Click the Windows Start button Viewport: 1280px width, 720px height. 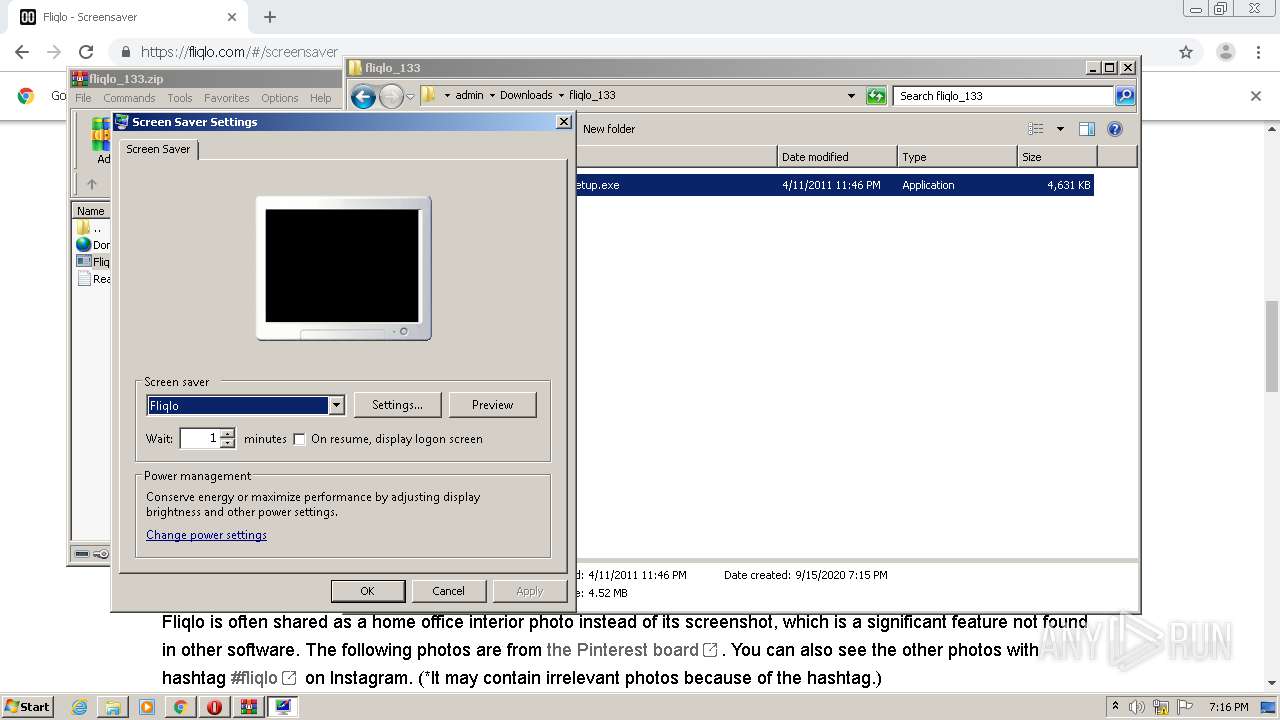[28, 707]
